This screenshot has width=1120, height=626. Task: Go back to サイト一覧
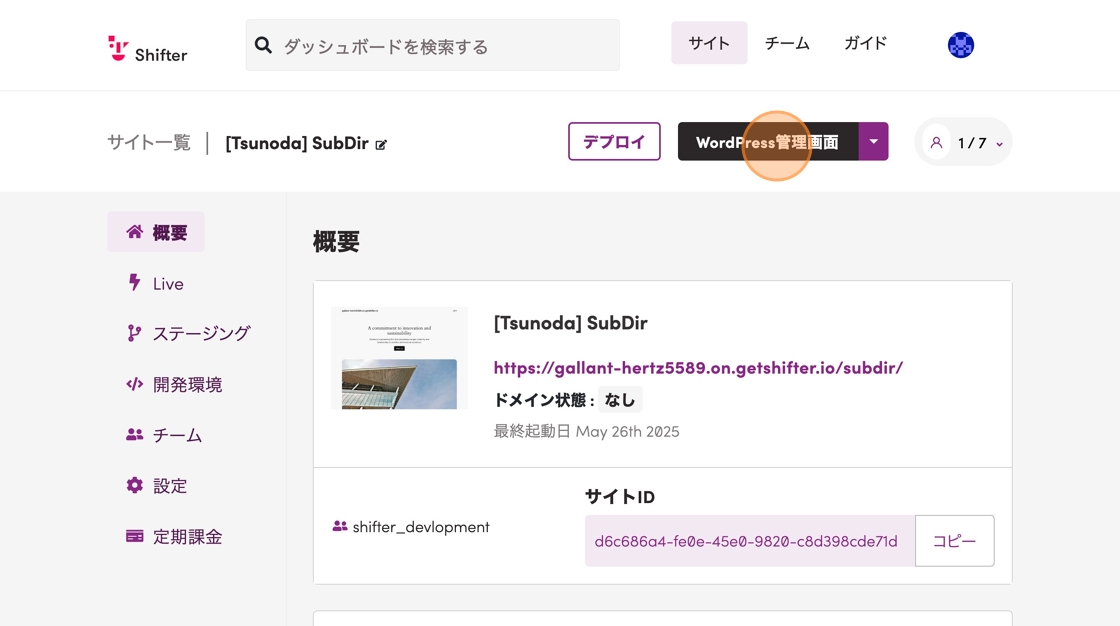149,142
